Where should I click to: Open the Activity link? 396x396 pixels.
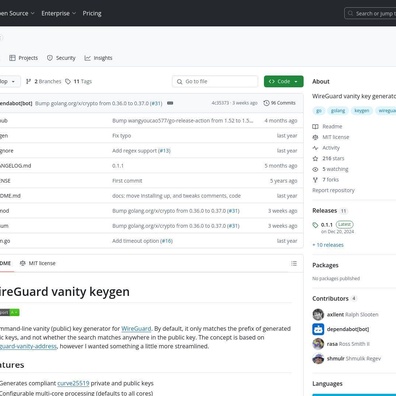(331, 148)
